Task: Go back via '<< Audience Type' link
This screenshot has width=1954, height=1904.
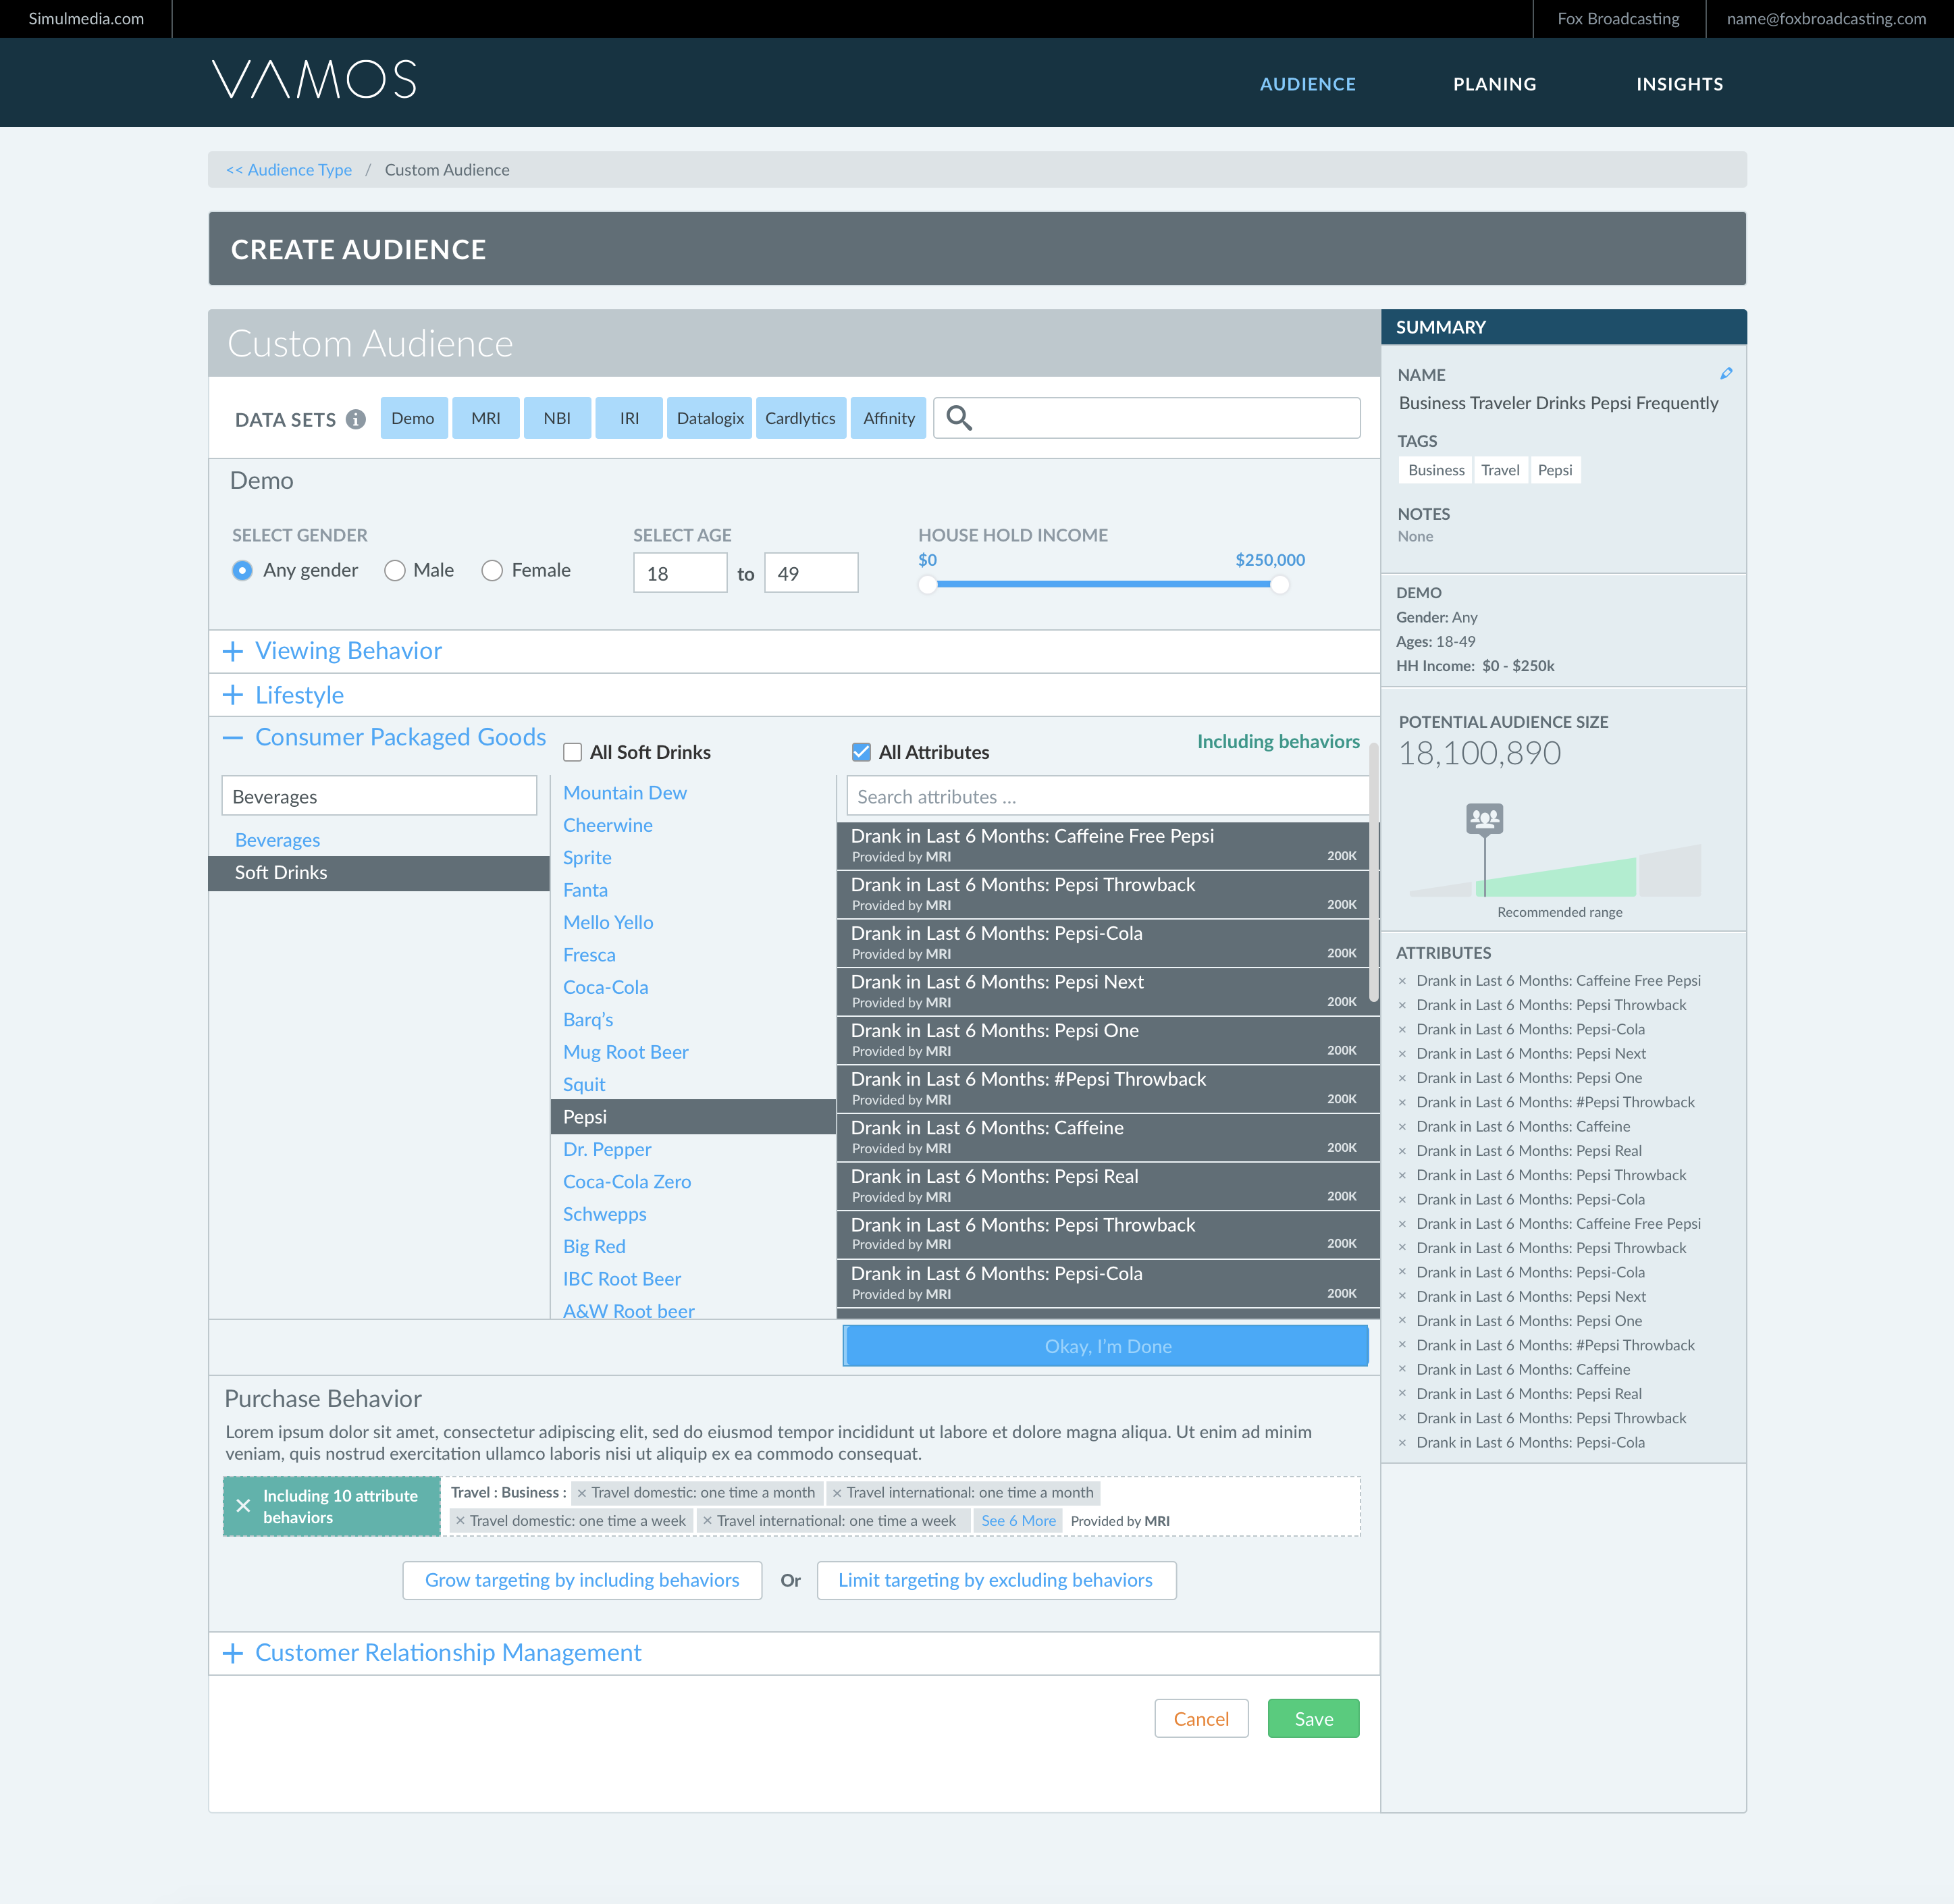Action: [x=289, y=170]
